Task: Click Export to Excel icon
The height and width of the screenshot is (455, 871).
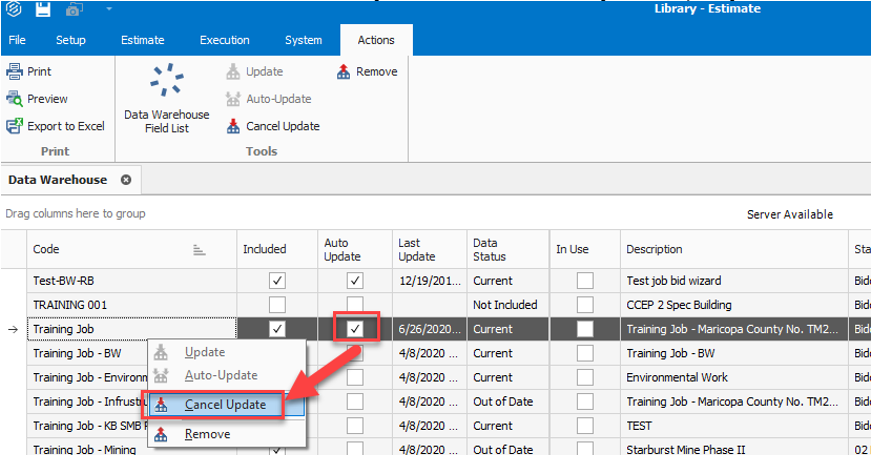Action: [x=15, y=126]
